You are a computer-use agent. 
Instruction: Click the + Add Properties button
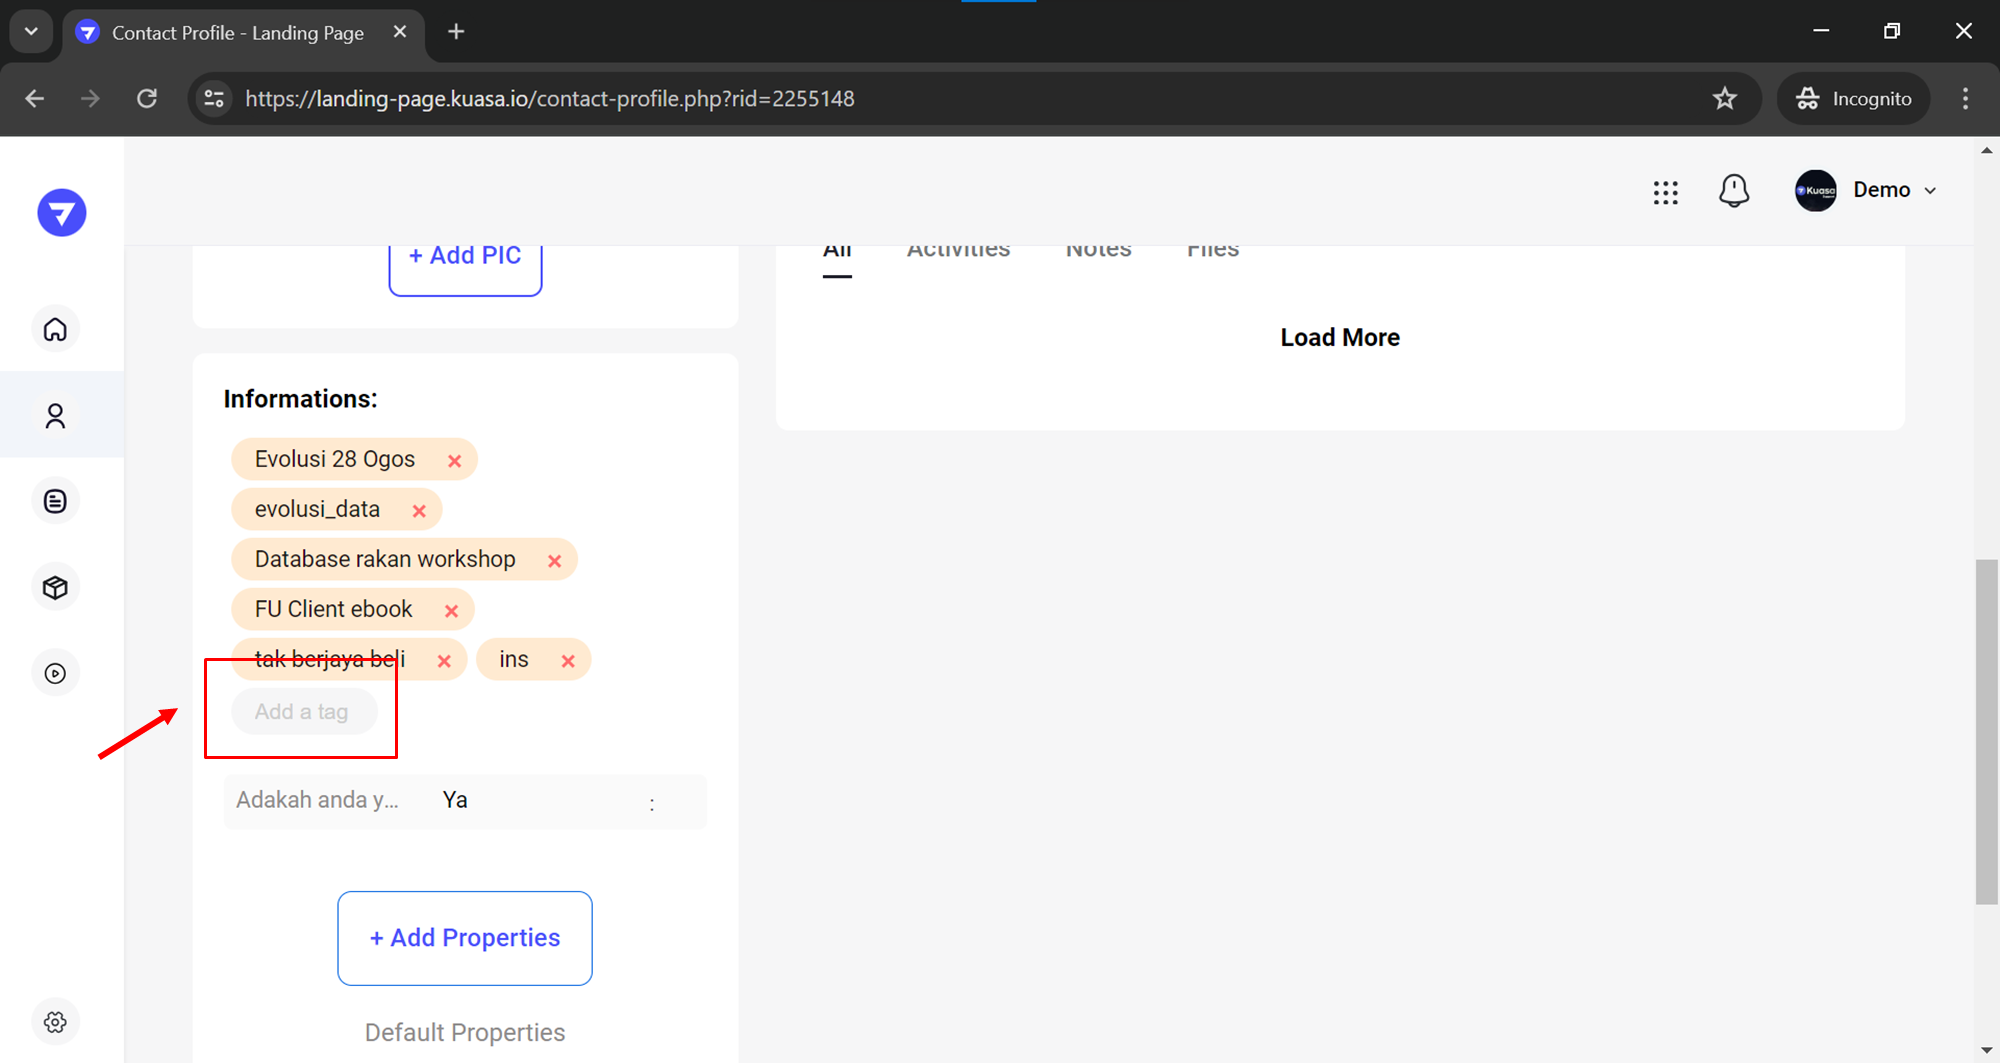[465, 938]
